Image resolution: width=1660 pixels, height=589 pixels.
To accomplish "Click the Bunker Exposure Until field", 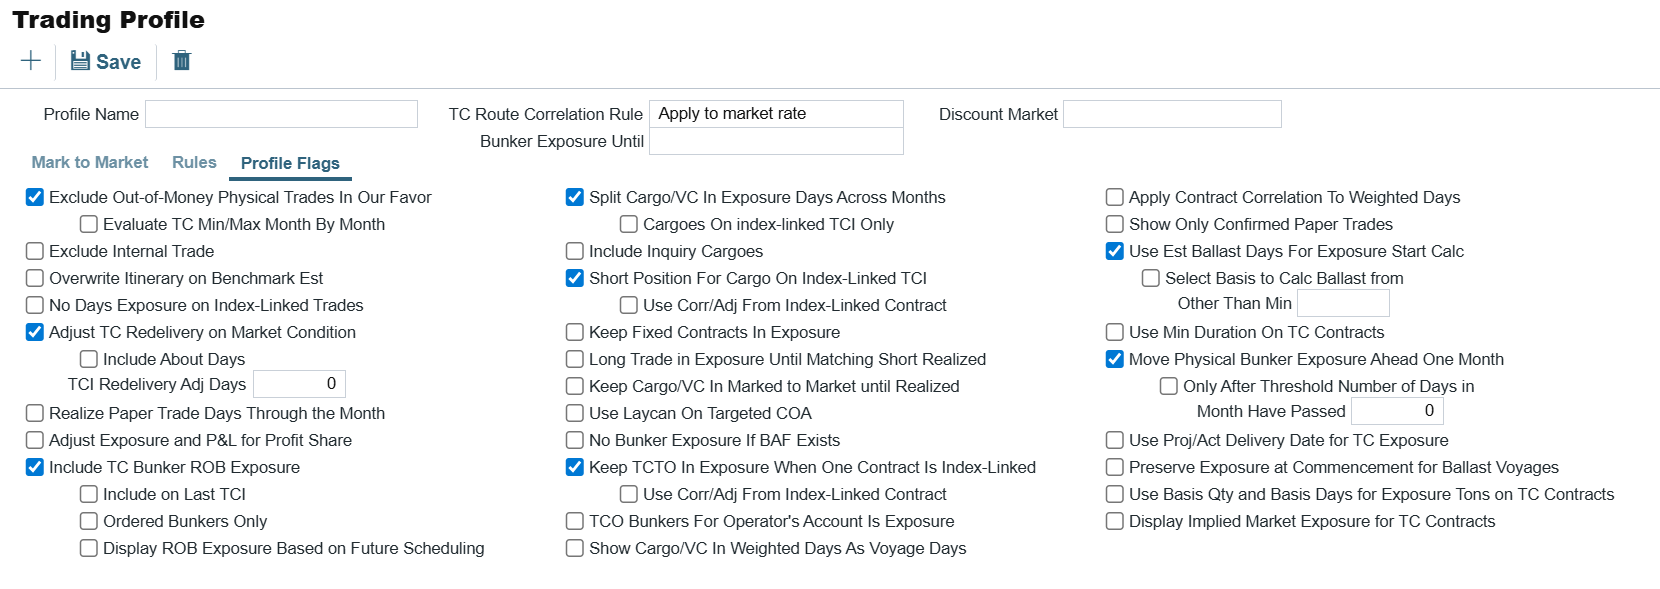I will [x=776, y=141].
